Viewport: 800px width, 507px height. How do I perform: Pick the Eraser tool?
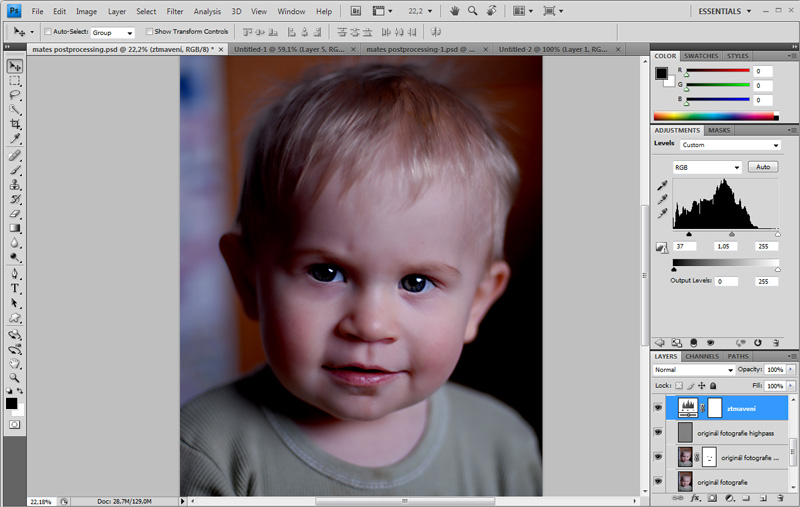pos(15,213)
